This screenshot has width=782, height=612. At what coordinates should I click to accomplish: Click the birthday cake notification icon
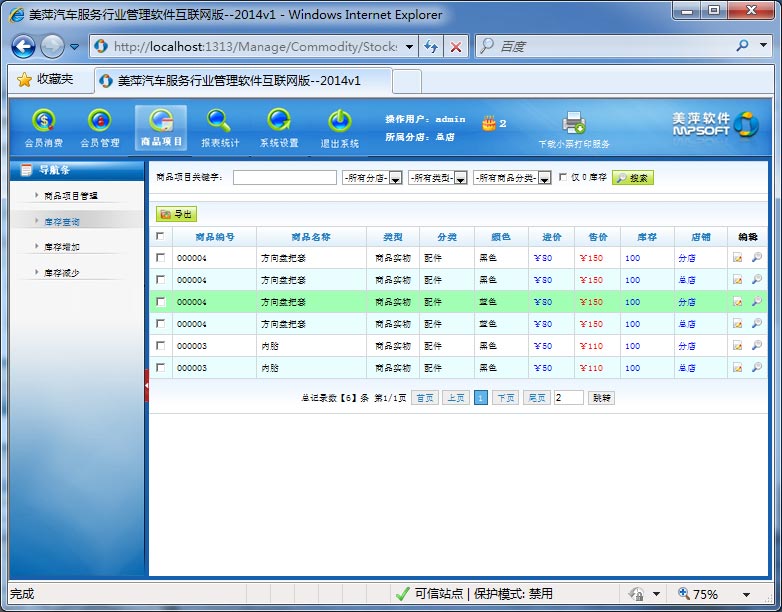pos(488,124)
